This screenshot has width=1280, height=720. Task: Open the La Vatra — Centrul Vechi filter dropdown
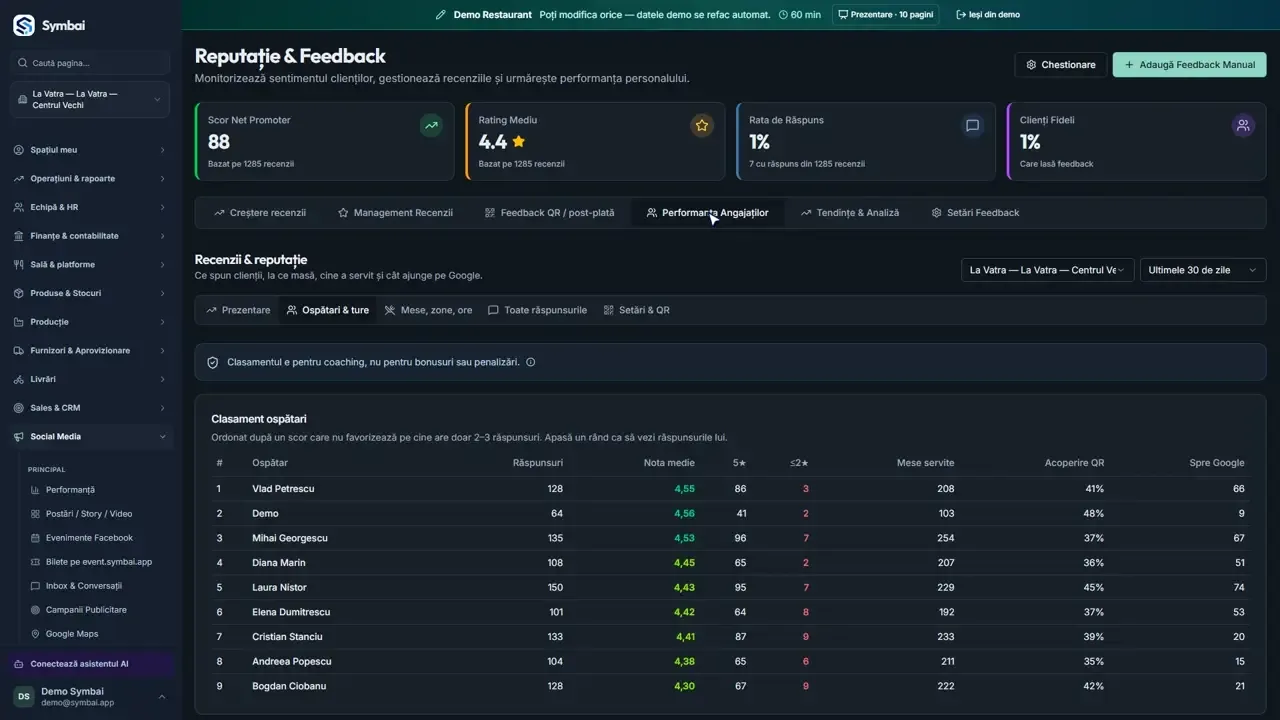[1047, 270]
